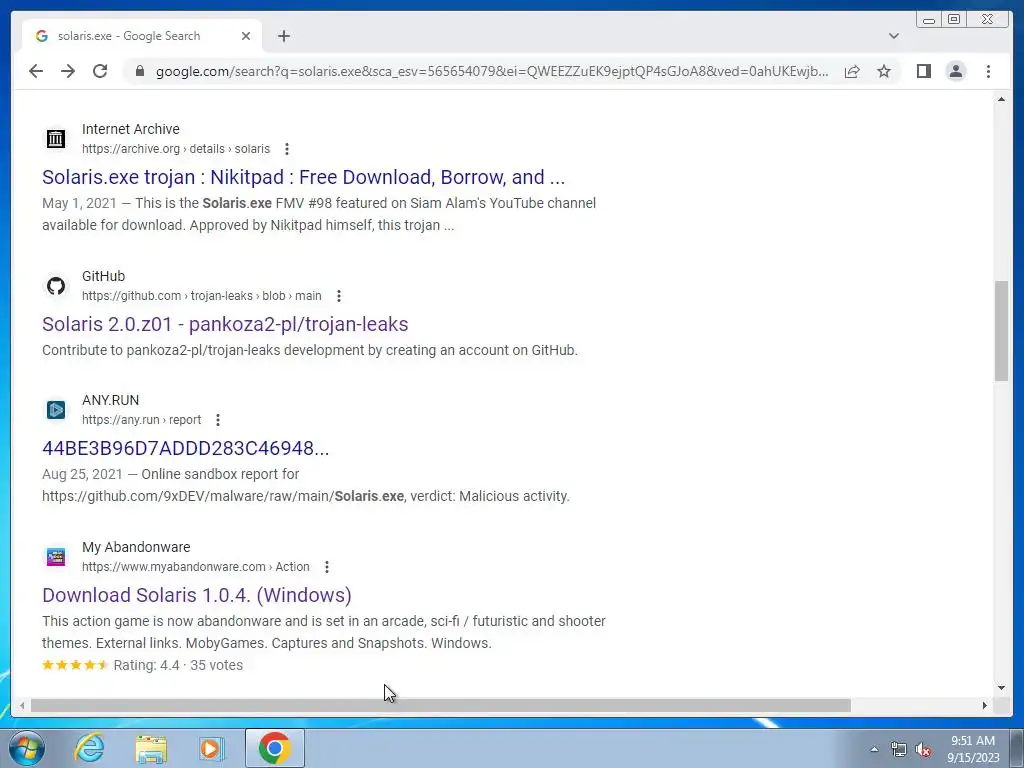The height and width of the screenshot is (768, 1024).
Task: Open Windows Explorer from the taskbar
Action: coord(151,748)
